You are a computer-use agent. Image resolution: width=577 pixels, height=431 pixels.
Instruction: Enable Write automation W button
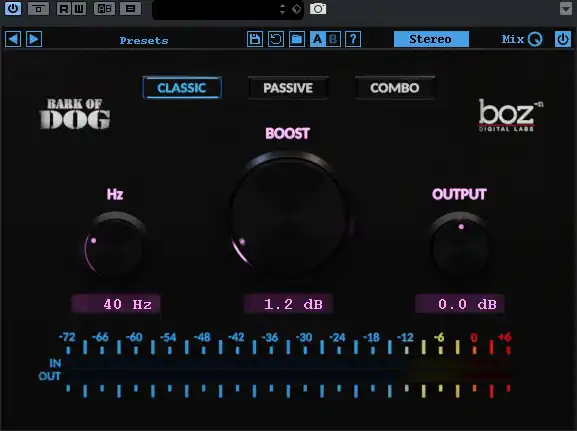pyautogui.click(x=79, y=8)
